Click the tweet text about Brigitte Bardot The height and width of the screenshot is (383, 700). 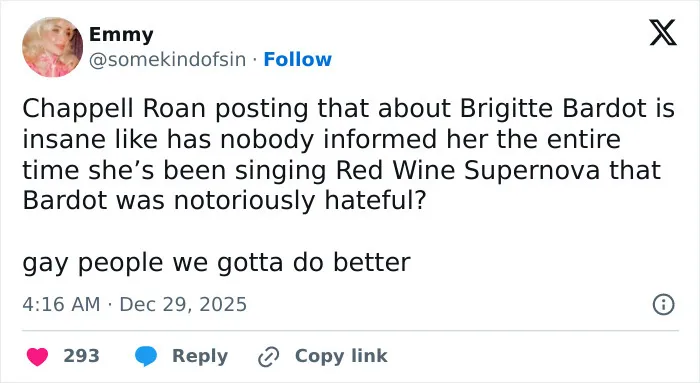pyautogui.click(x=348, y=154)
